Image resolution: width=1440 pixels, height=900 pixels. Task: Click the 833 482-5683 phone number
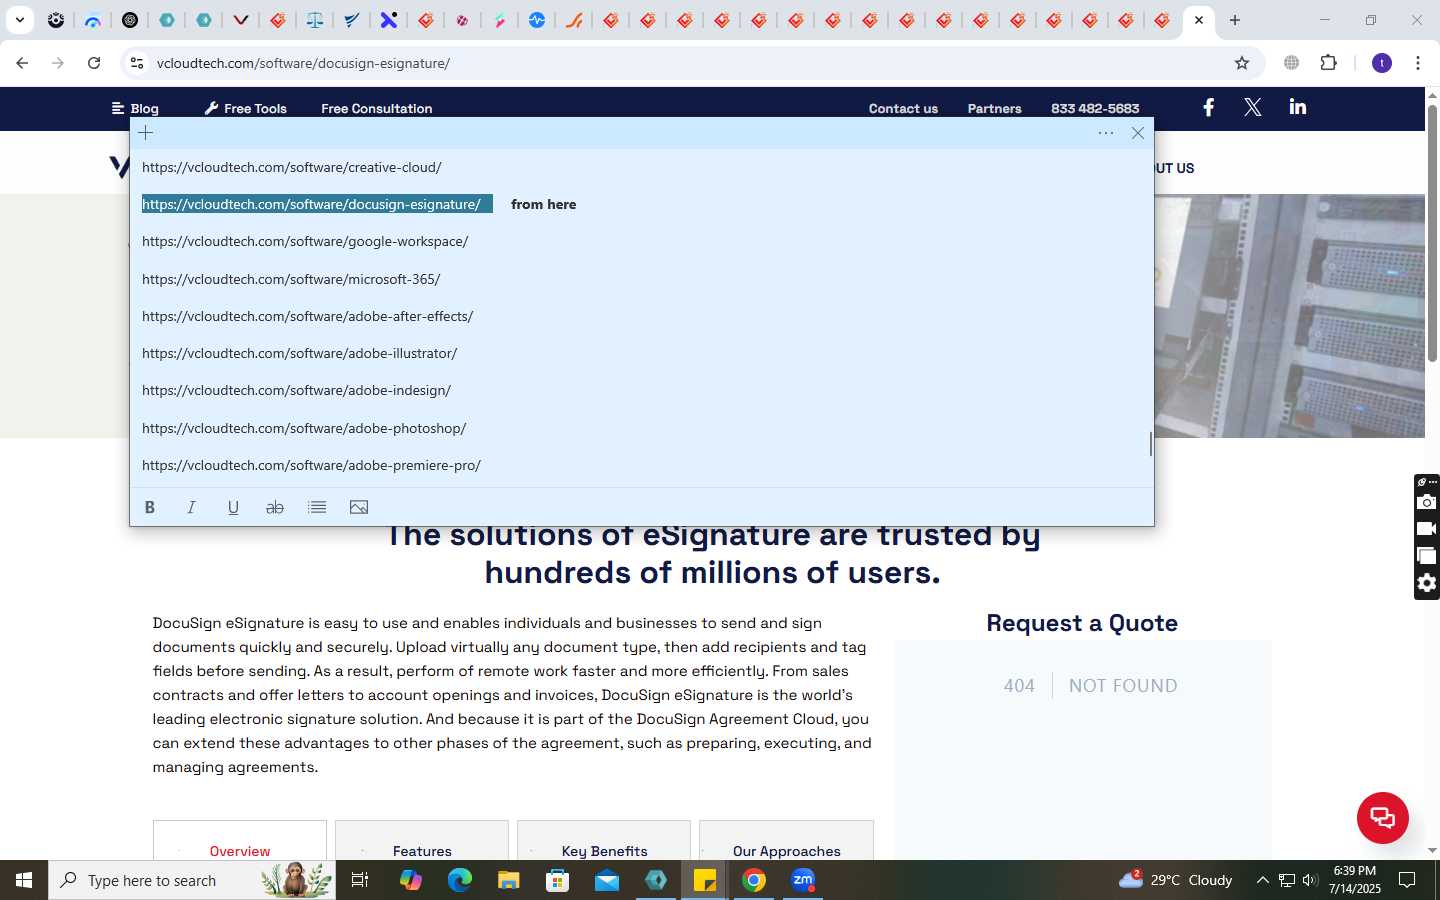click(x=1095, y=108)
